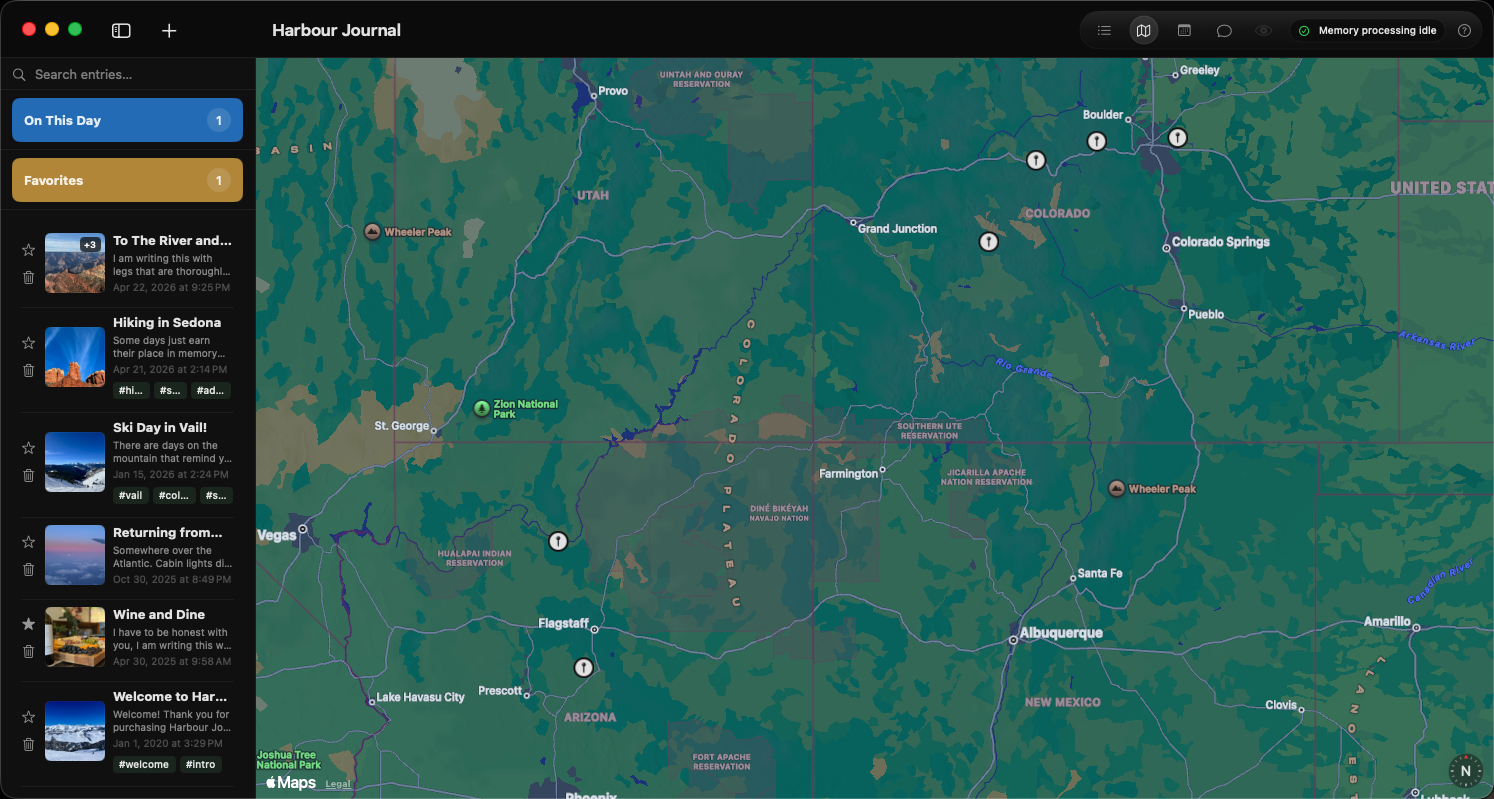The image size is (1494, 799).
Task: Click the Harbour Journal window title
Action: pos(336,30)
